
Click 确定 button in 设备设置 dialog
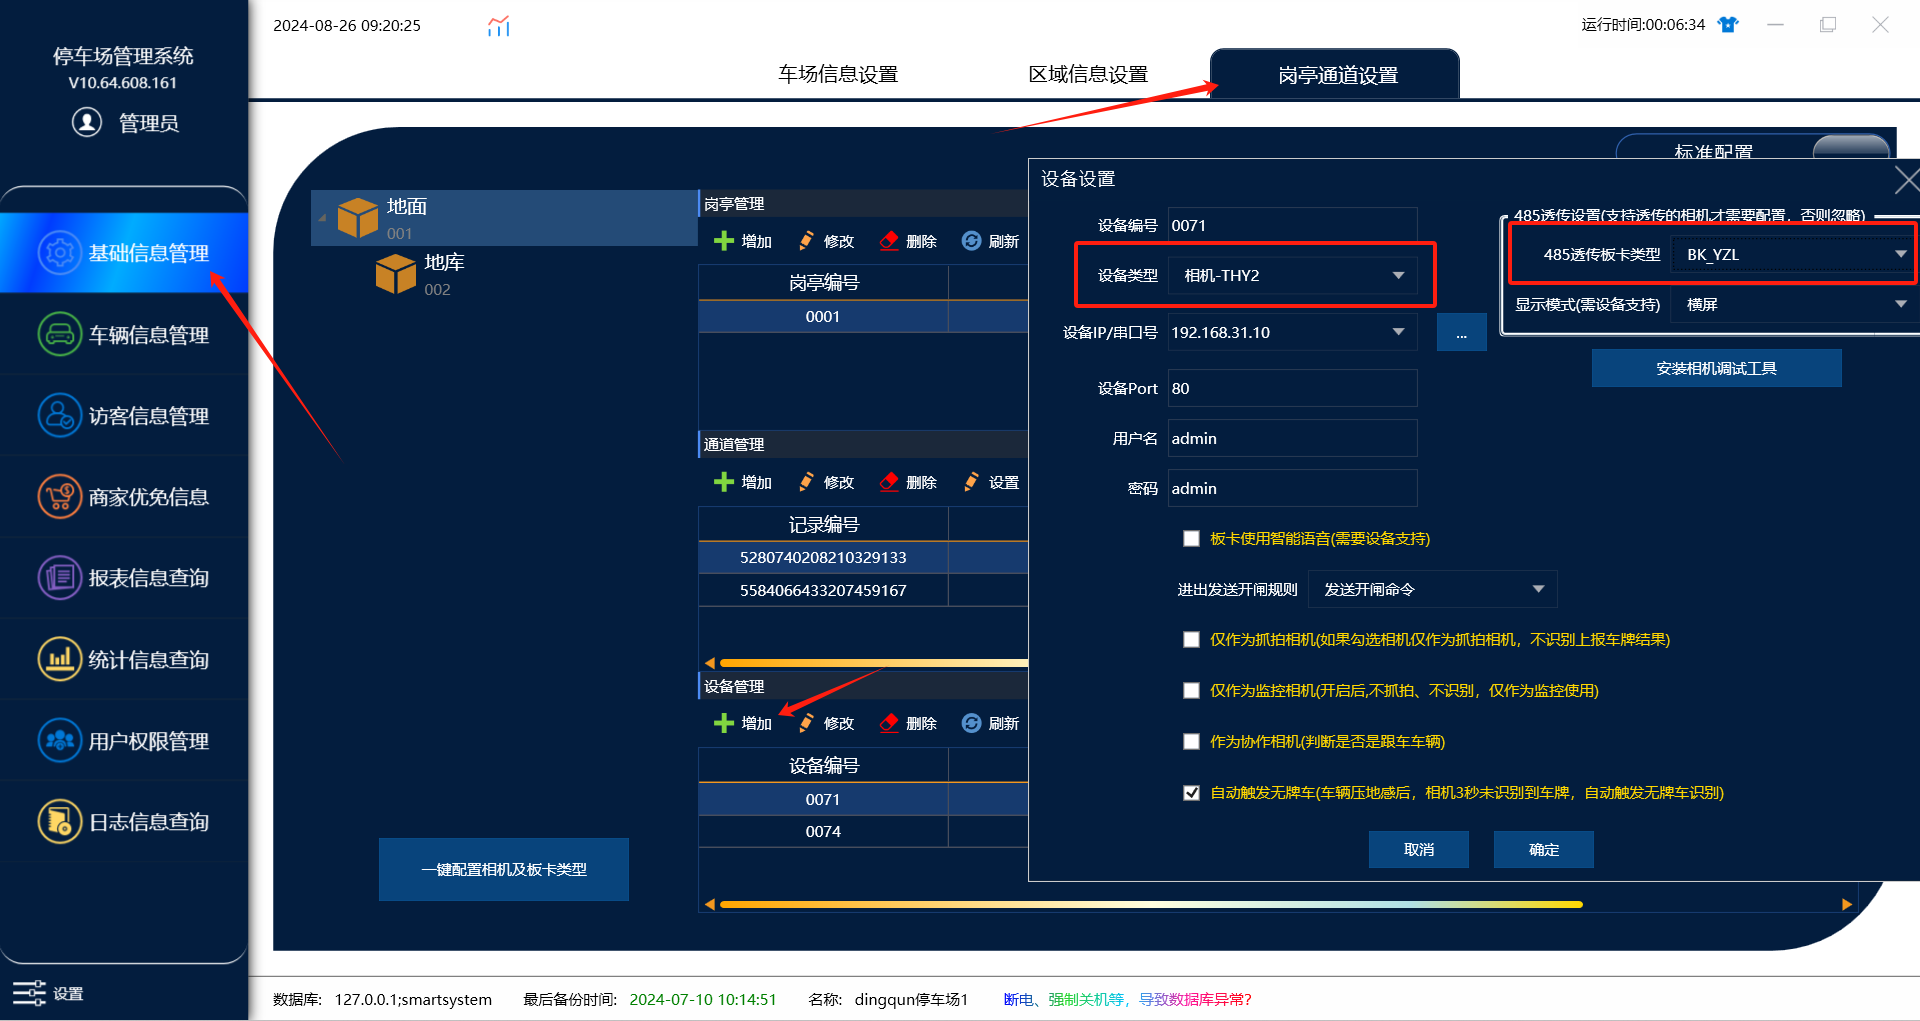(1543, 849)
